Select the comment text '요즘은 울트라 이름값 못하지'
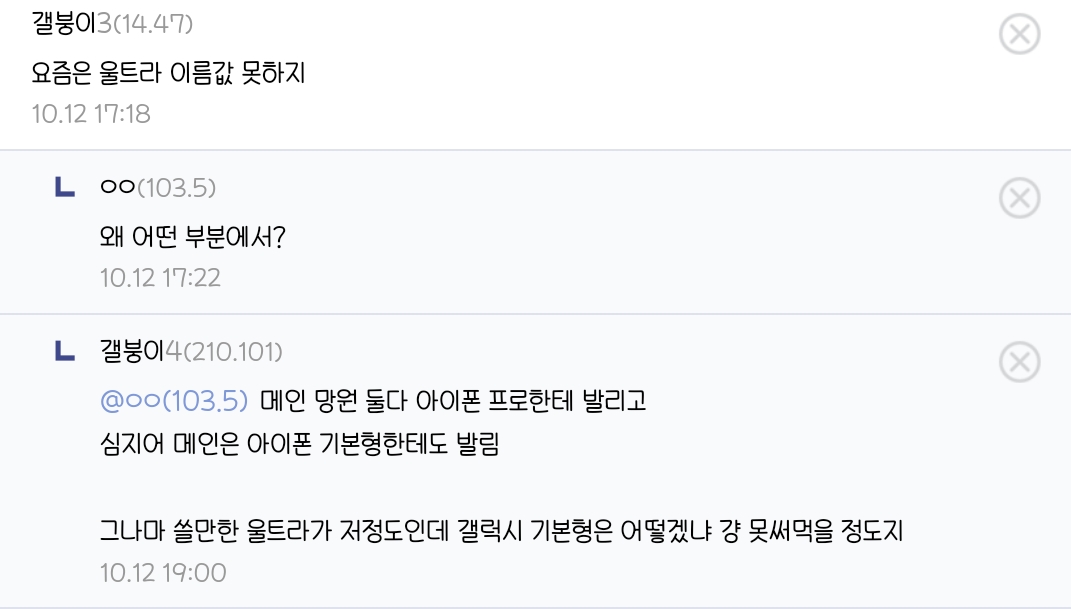 pos(168,72)
